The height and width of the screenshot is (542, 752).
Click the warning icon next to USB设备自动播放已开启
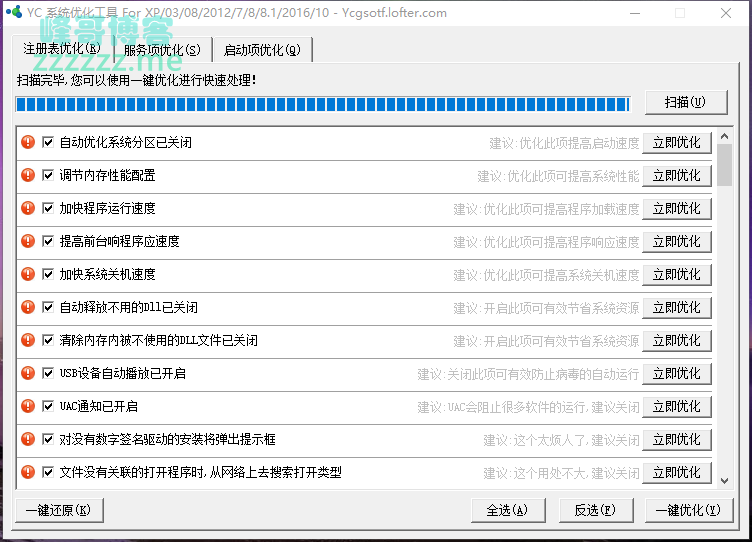[x=28, y=373]
